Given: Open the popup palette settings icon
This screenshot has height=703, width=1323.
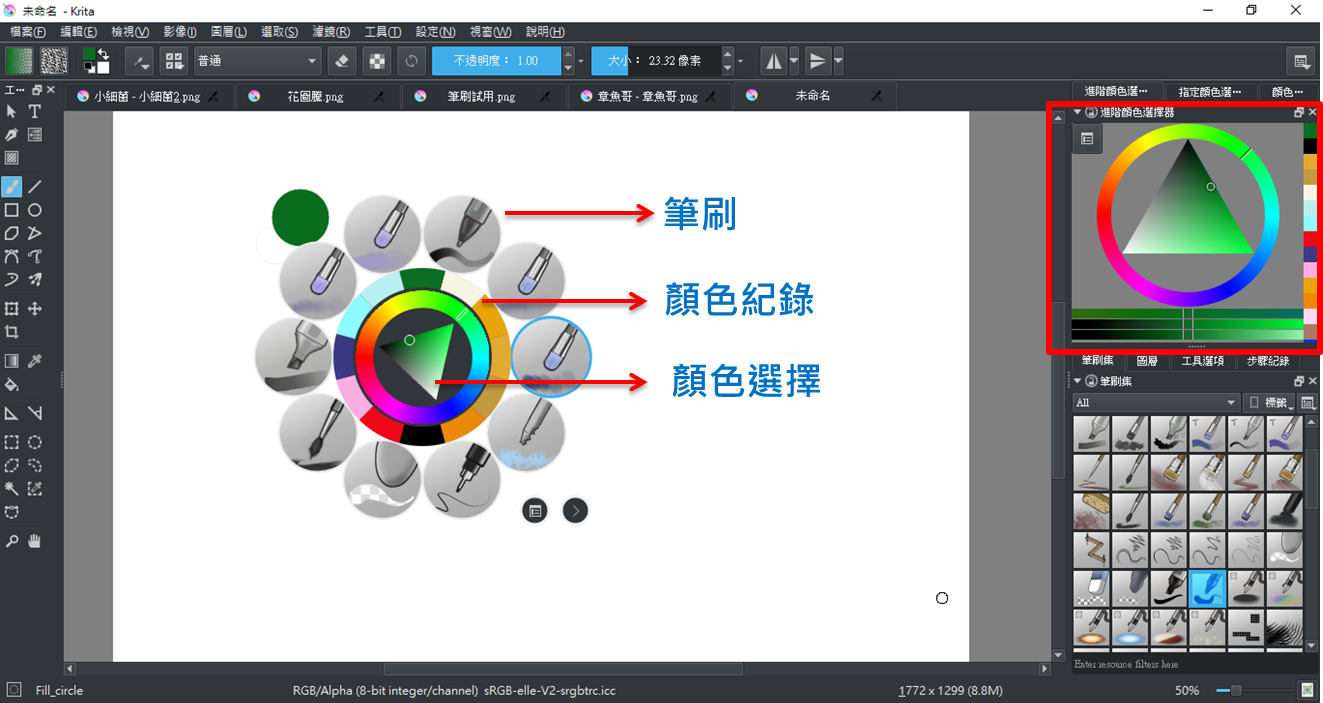Looking at the screenshot, I should coord(535,511).
